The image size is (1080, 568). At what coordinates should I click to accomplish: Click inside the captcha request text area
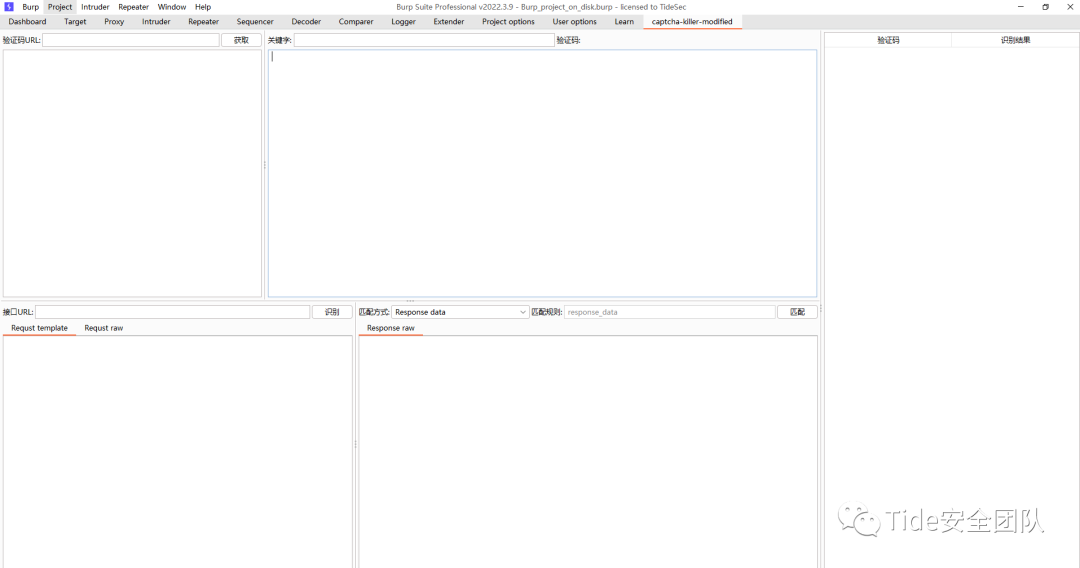(543, 173)
